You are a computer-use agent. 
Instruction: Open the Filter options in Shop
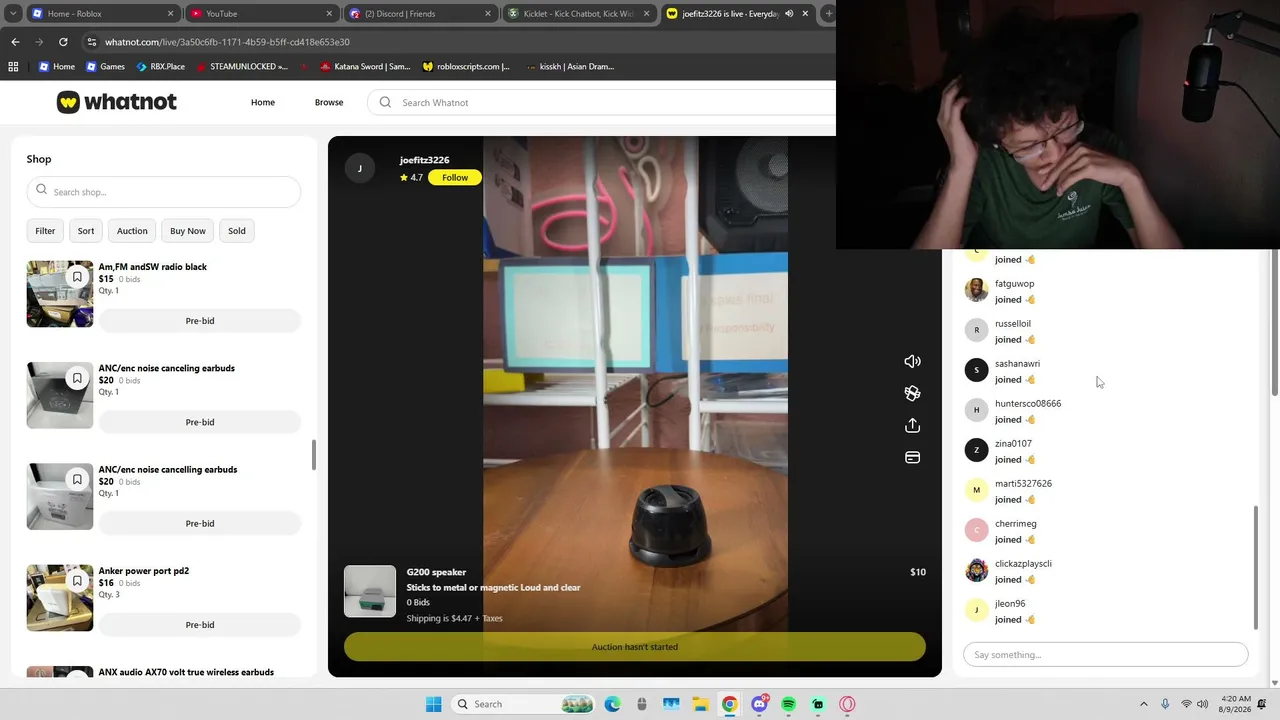pyautogui.click(x=45, y=231)
